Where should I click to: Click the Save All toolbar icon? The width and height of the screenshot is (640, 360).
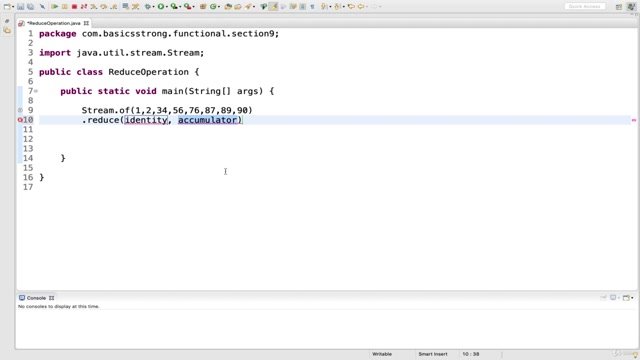tap(31, 7)
